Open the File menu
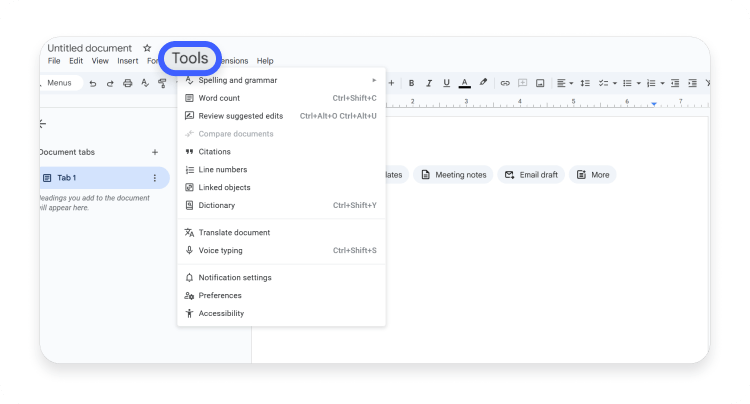The height and width of the screenshot is (404, 750). (54, 61)
